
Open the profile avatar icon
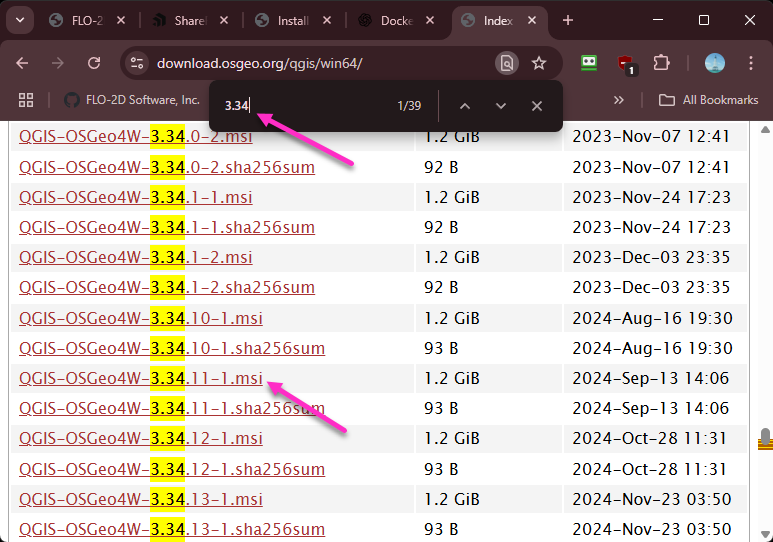(715, 63)
